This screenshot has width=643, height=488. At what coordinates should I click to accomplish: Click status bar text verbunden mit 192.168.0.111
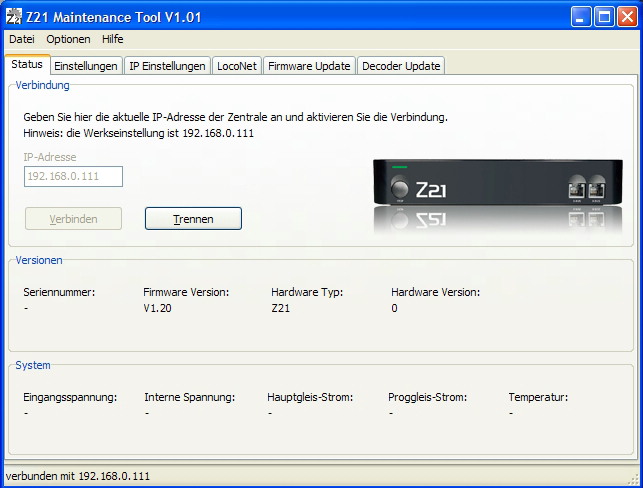78,476
